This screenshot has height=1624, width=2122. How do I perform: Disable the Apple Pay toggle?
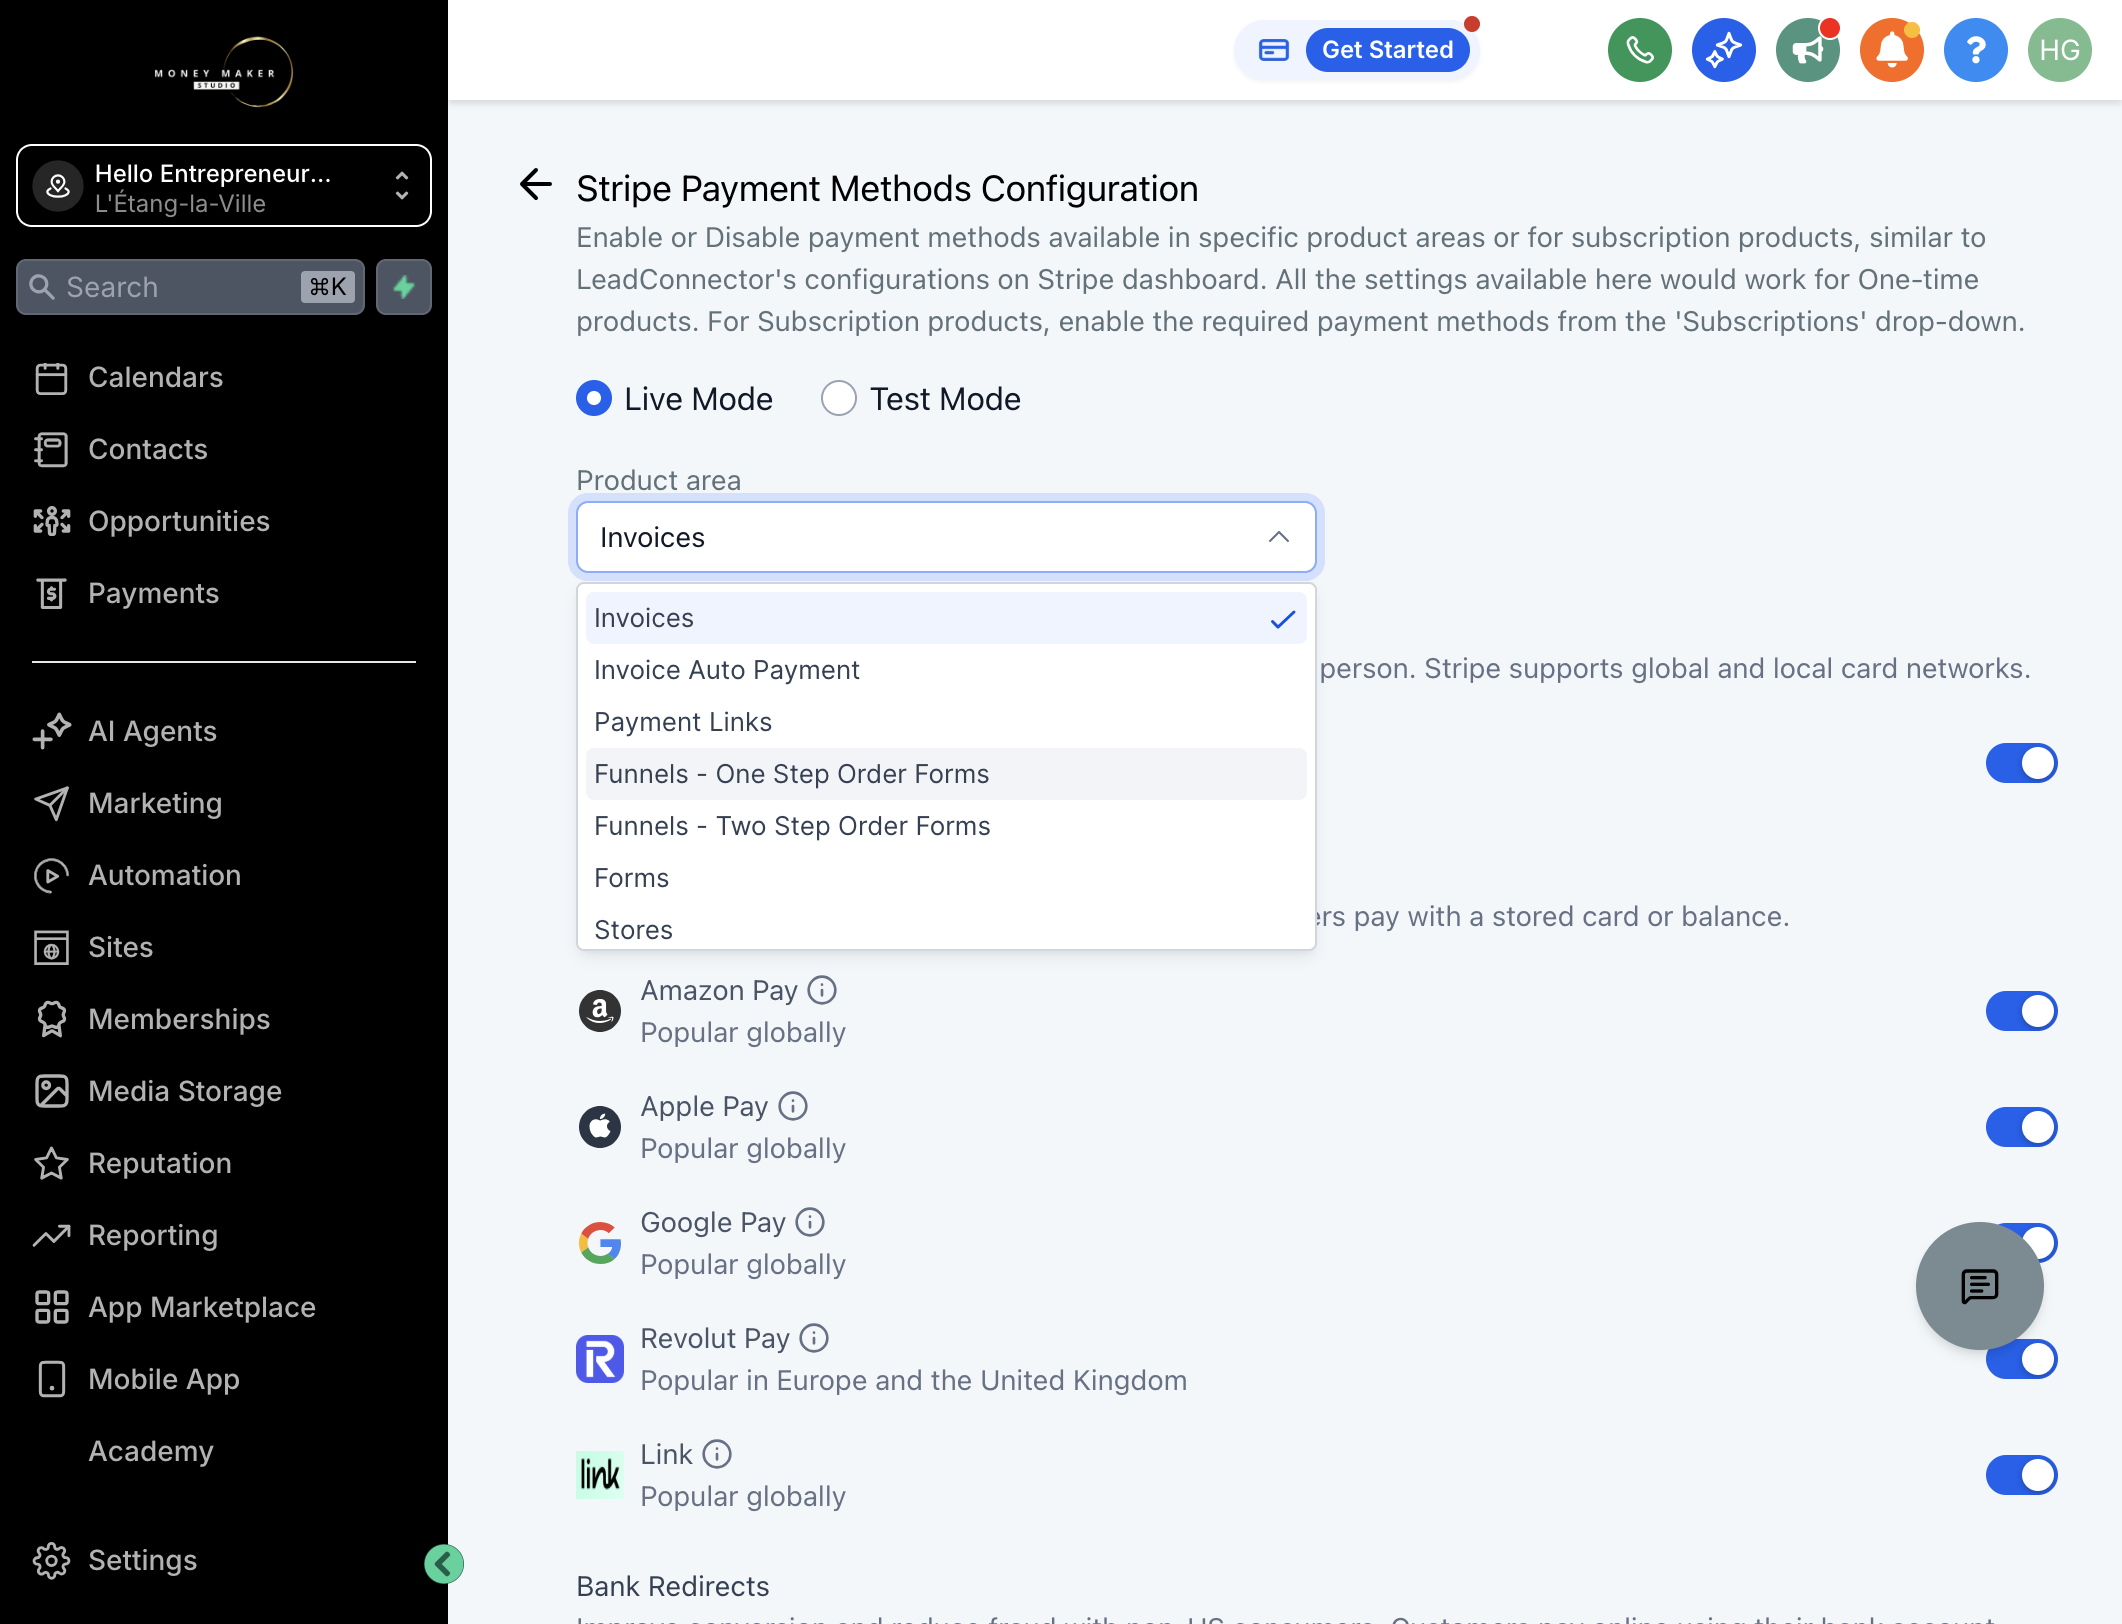pyautogui.click(x=2021, y=1127)
